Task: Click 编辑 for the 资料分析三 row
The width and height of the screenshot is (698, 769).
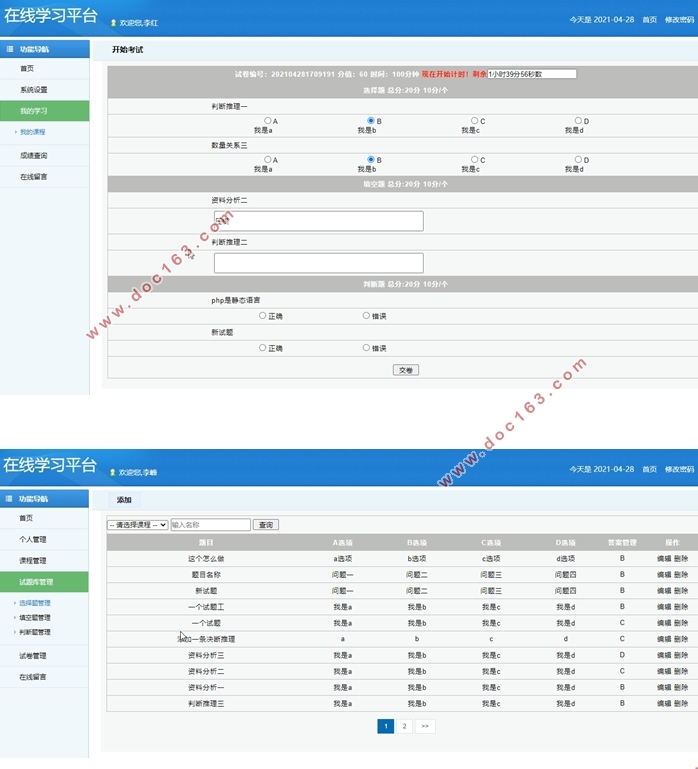Action: 664,655
